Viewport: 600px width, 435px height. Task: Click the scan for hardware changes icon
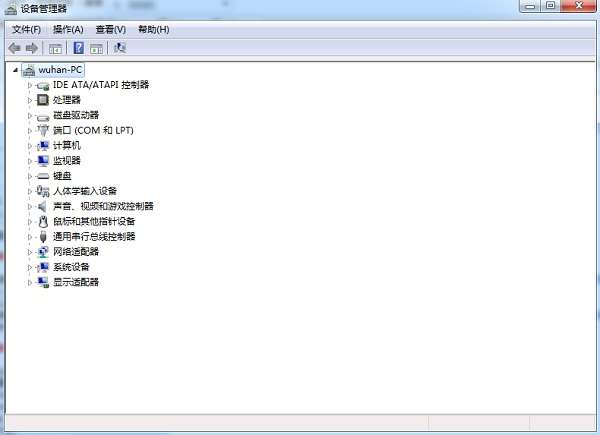click(120, 48)
